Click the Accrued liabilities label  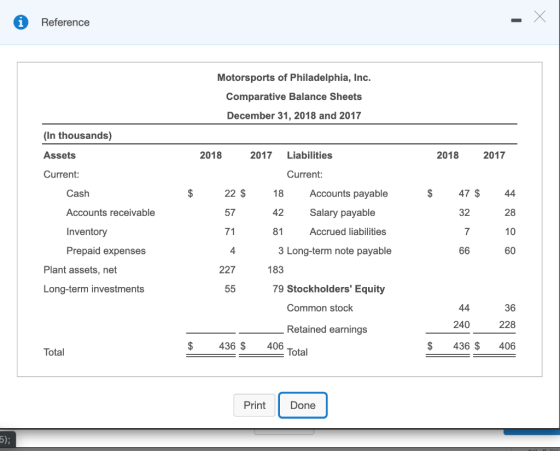tap(348, 232)
